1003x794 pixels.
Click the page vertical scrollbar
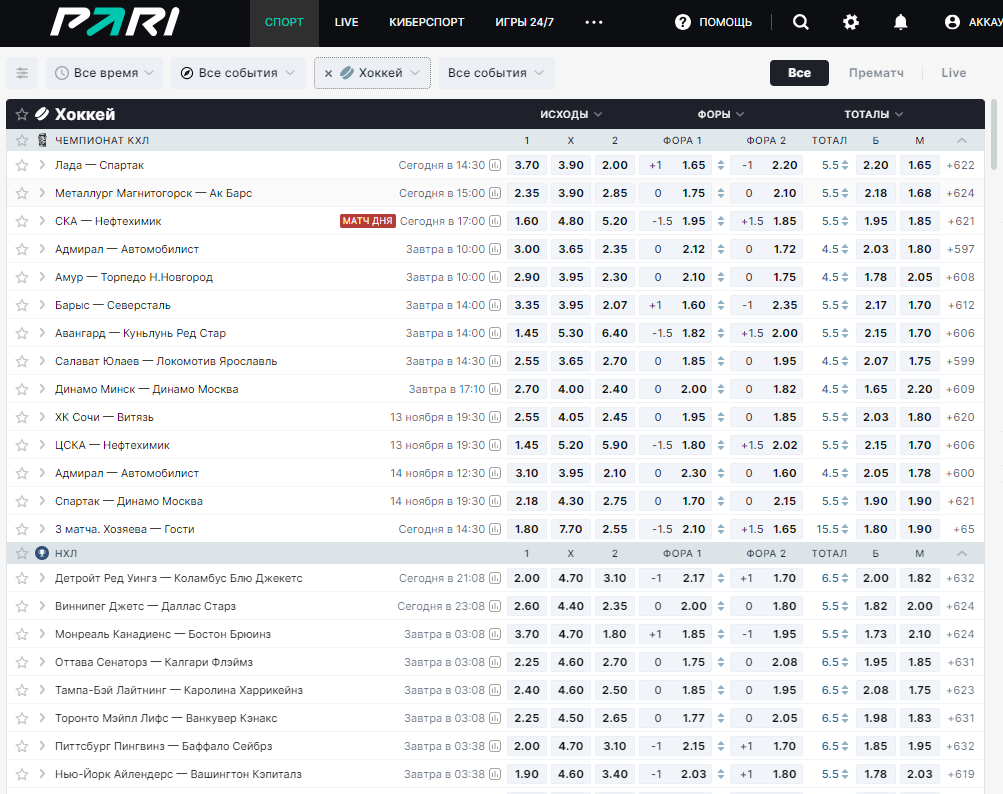point(993,134)
